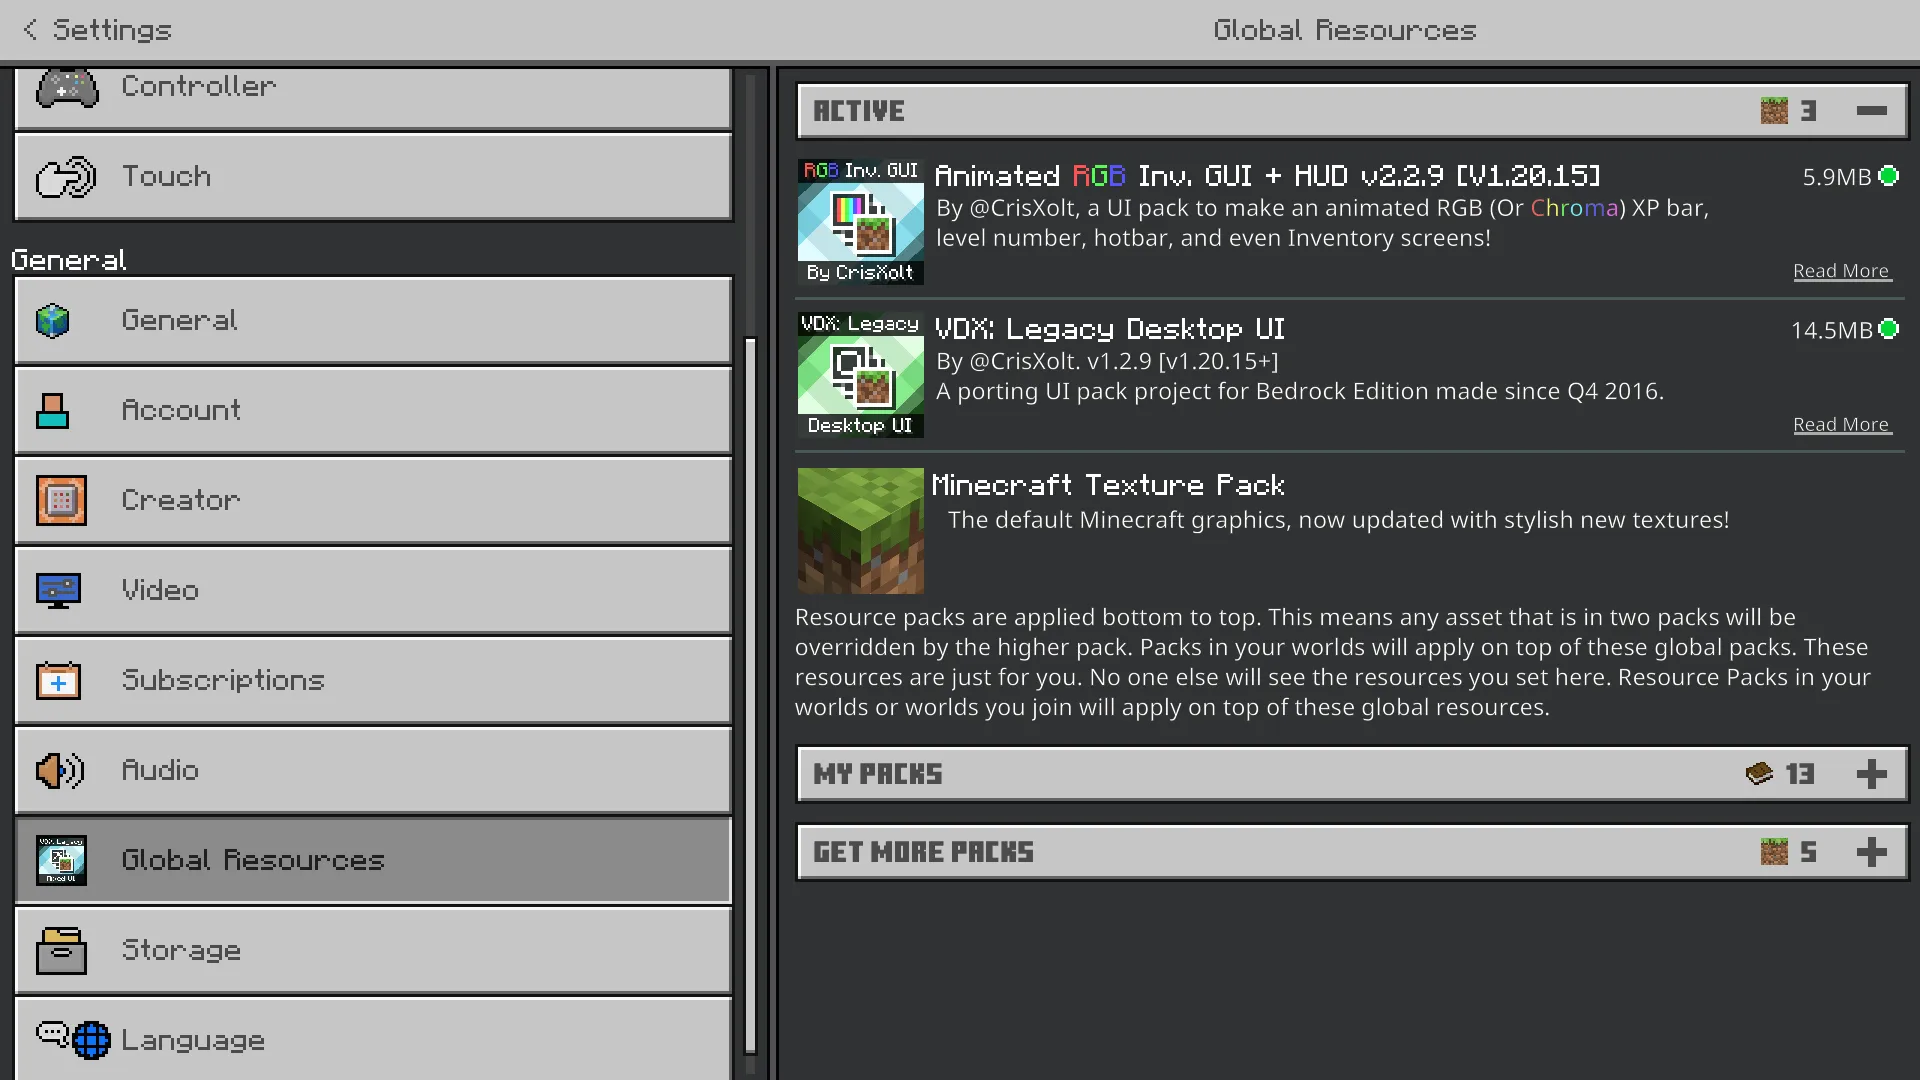Click the hand Touch icon
This screenshot has height=1080, width=1920.
66,177
